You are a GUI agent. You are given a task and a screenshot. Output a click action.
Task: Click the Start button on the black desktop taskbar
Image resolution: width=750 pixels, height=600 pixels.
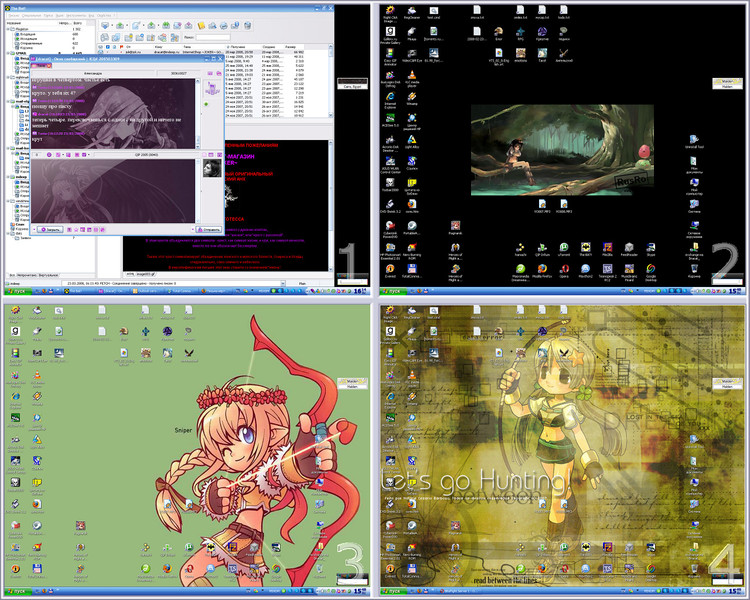click(x=394, y=291)
